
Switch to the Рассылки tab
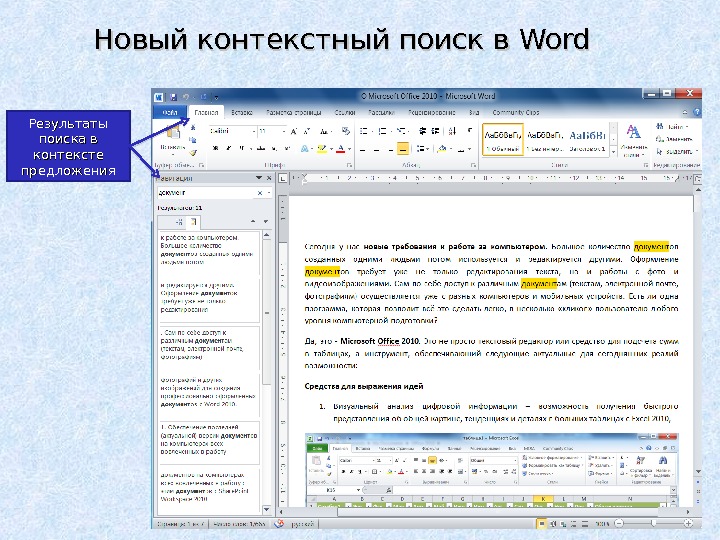381,112
